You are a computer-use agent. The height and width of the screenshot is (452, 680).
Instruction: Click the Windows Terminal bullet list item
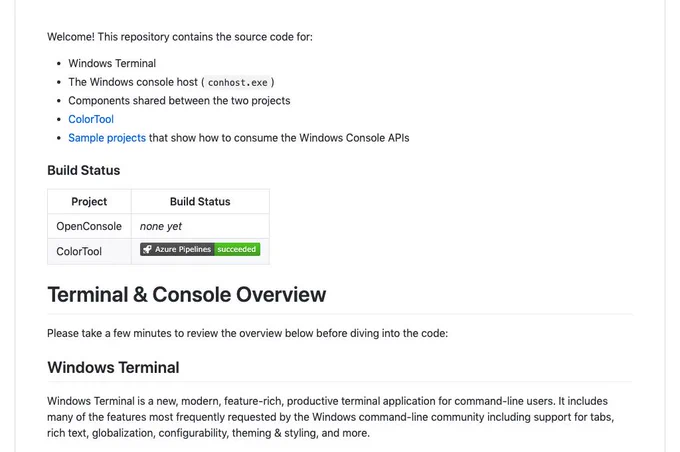[x=112, y=63]
